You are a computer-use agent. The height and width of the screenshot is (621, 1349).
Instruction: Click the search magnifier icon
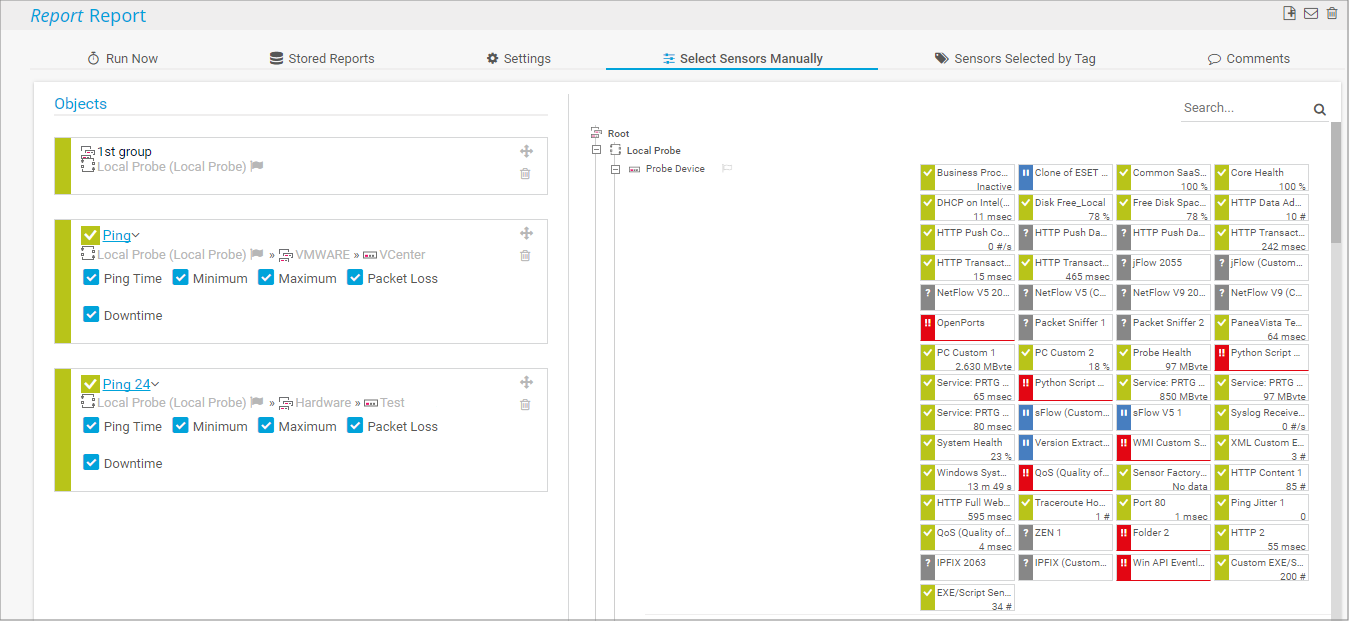[1319, 110]
